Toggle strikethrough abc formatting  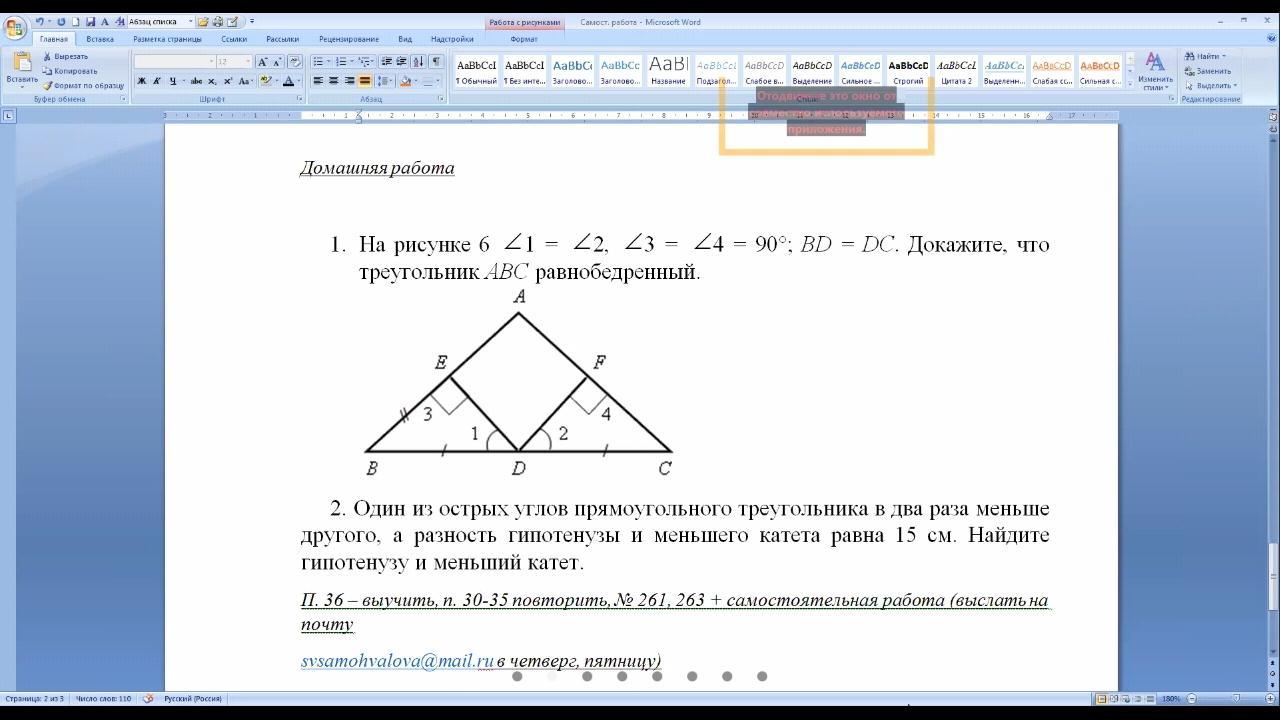tap(196, 81)
